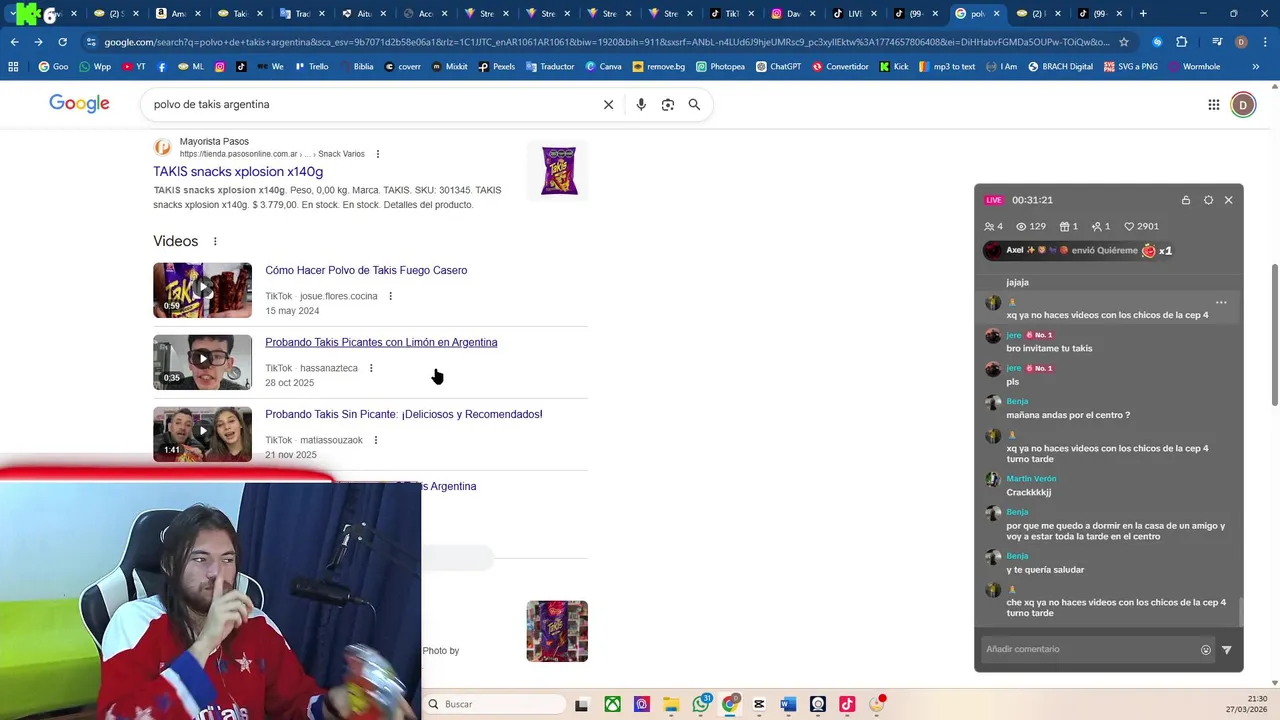The image size is (1280, 720).
Task: Start a voice search with the microphone
Action: [x=641, y=104]
